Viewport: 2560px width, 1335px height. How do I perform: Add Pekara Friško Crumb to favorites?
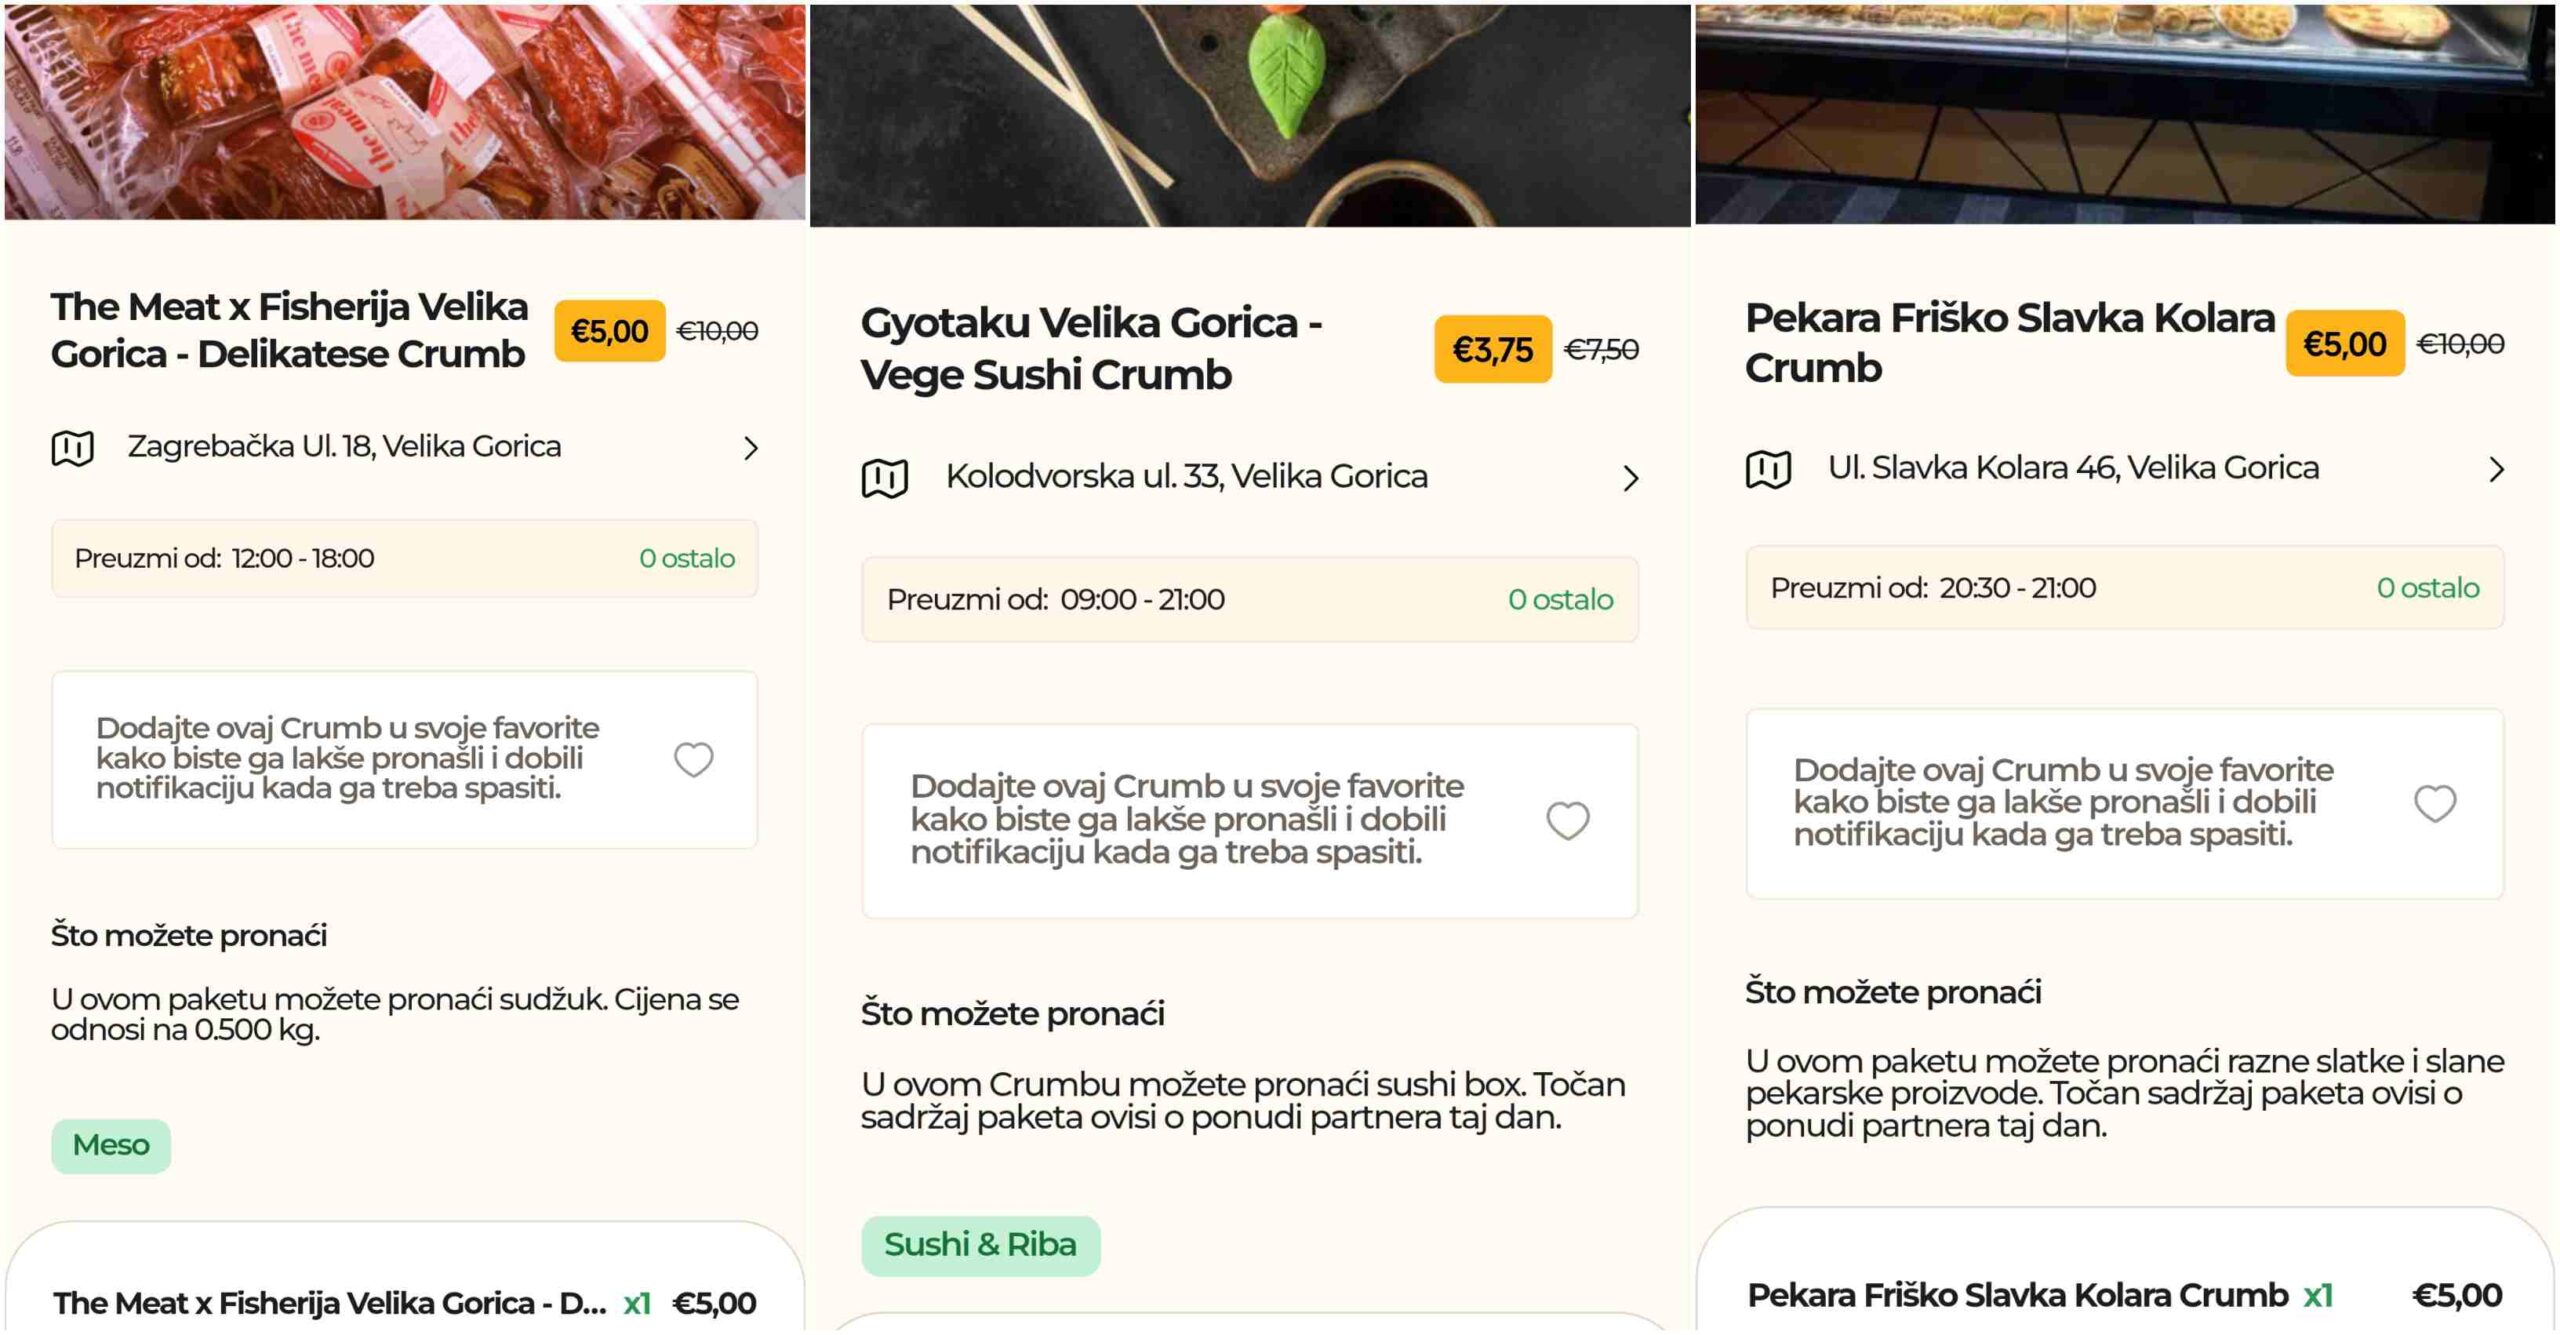pyautogui.click(x=2434, y=803)
